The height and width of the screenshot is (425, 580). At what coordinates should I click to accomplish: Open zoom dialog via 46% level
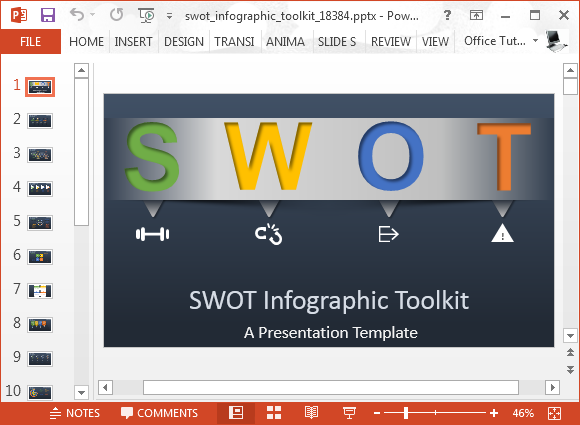pyautogui.click(x=523, y=413)
